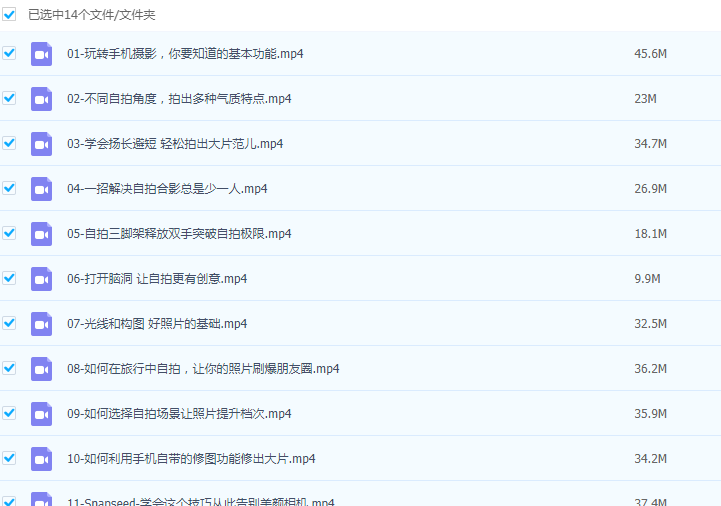The height and width of the screenshot is (506, 721).
Task: Open the file name 01-玩转手机摄影，你要知道的基本功能.mp4
Action: 185,54
